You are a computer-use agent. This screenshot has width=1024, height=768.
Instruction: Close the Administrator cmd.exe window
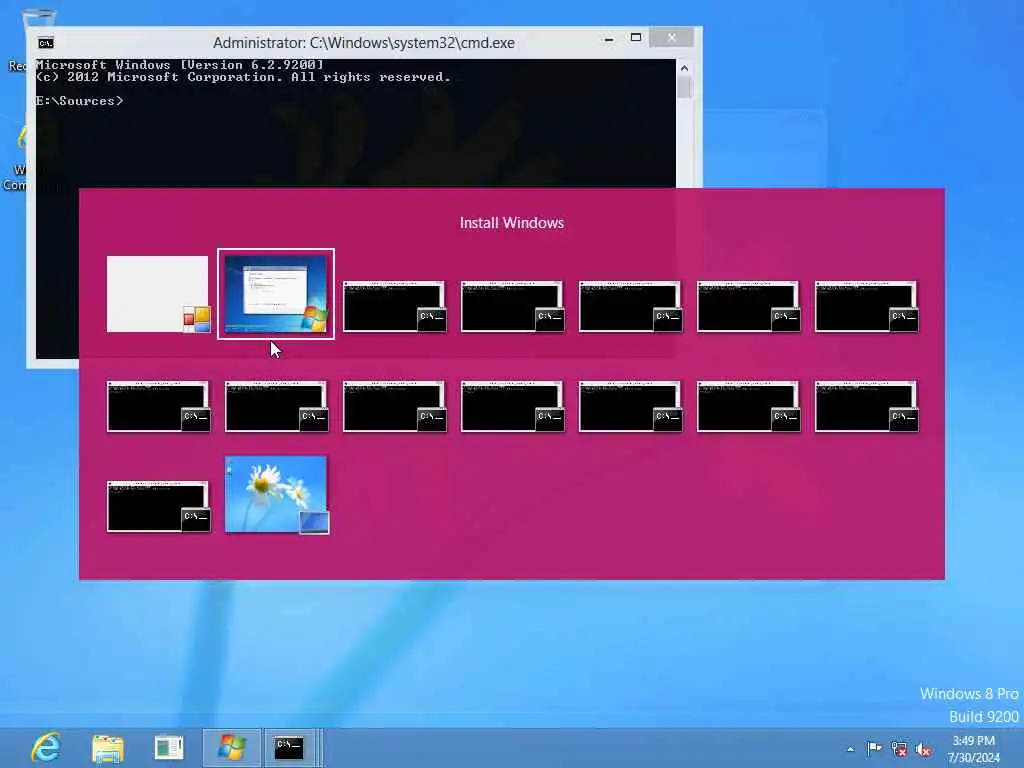click(x=671, y=38)
